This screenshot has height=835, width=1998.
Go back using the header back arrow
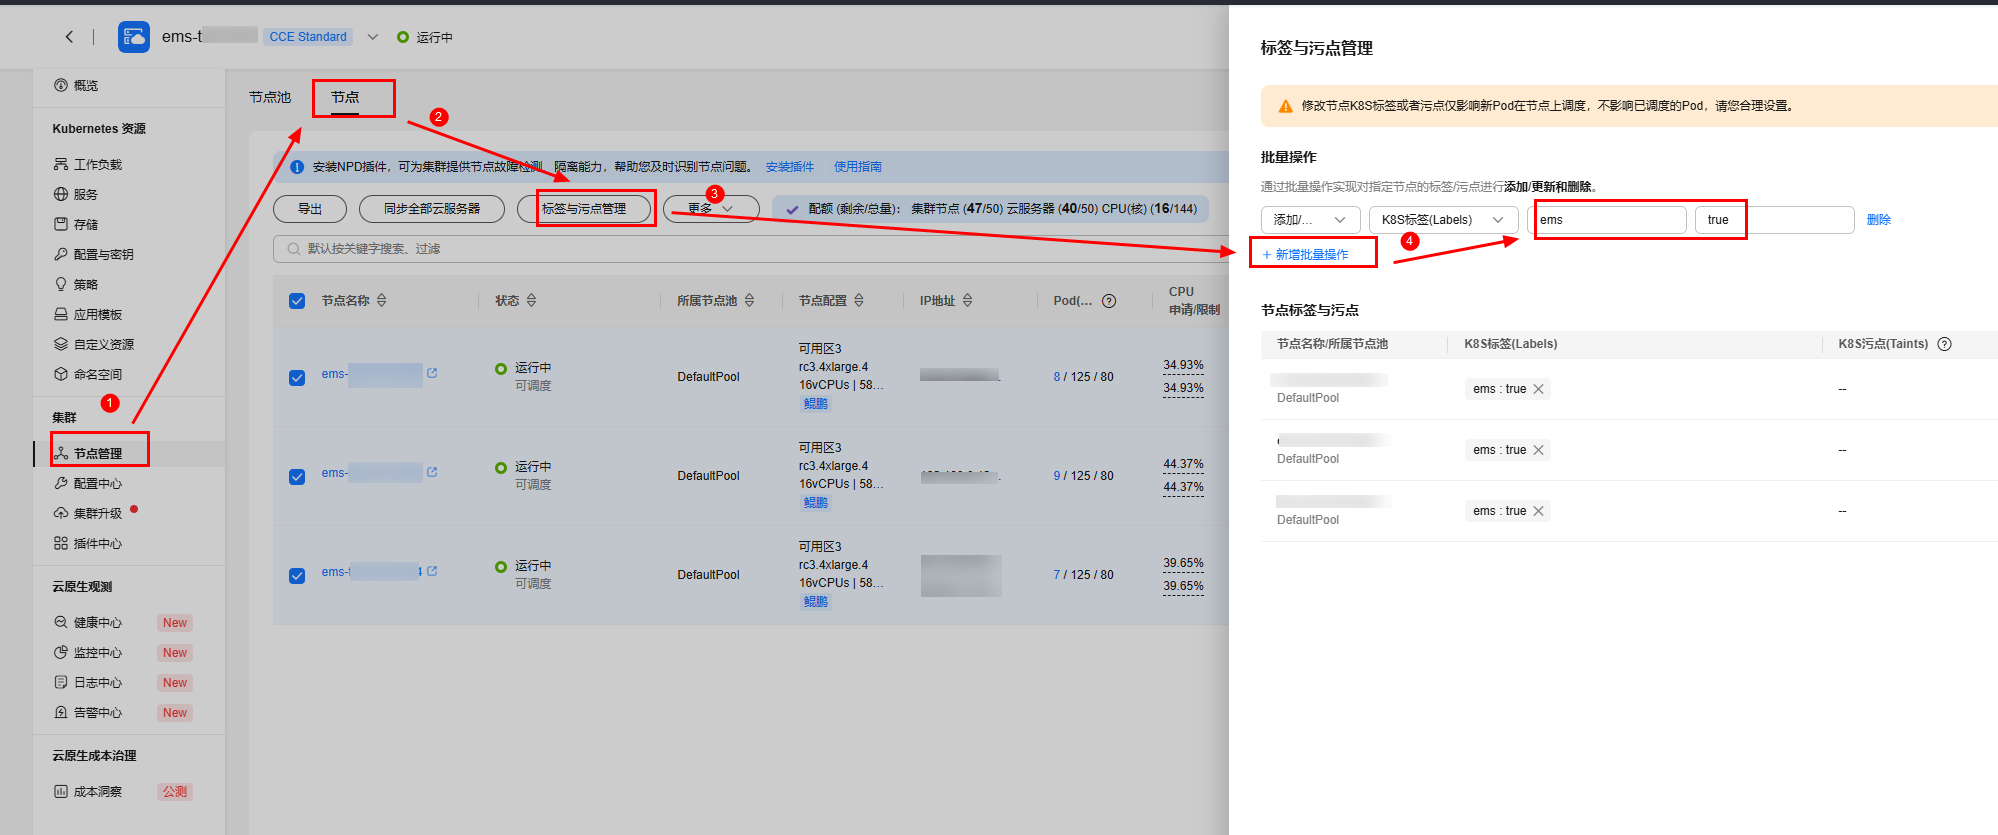(x=69, y=37)
